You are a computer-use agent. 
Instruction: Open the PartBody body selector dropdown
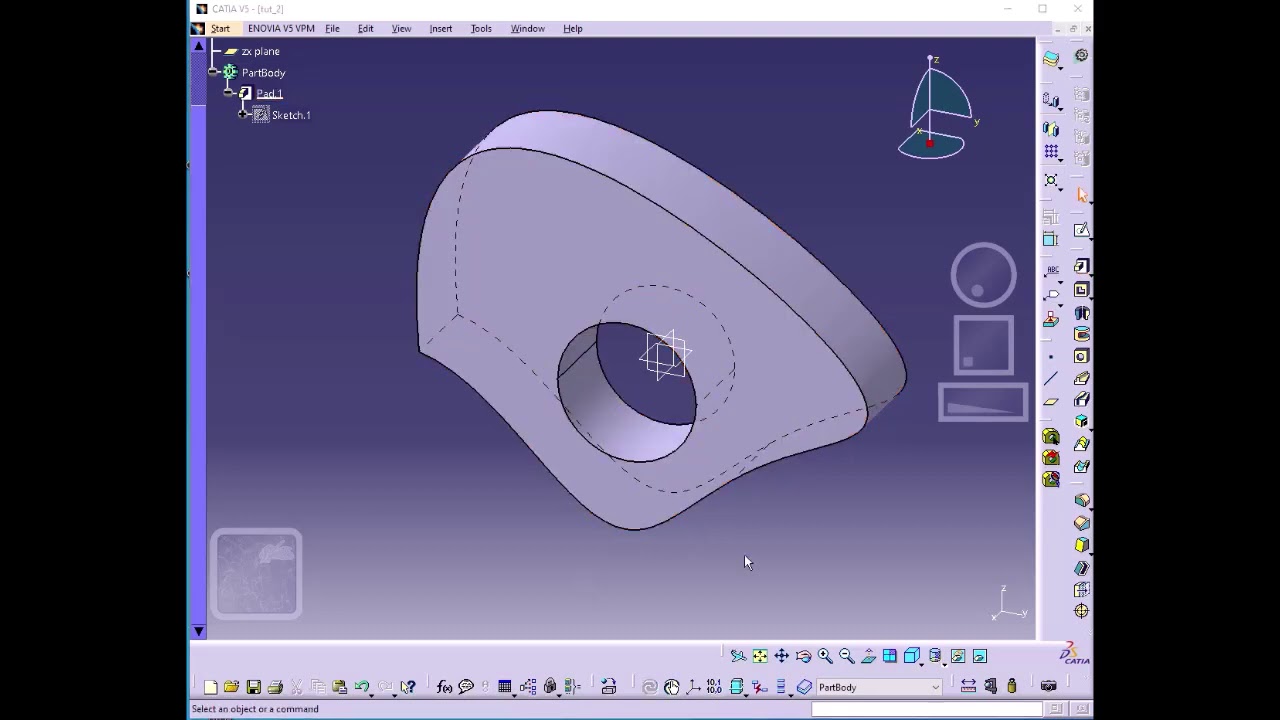tap(877, 687)
